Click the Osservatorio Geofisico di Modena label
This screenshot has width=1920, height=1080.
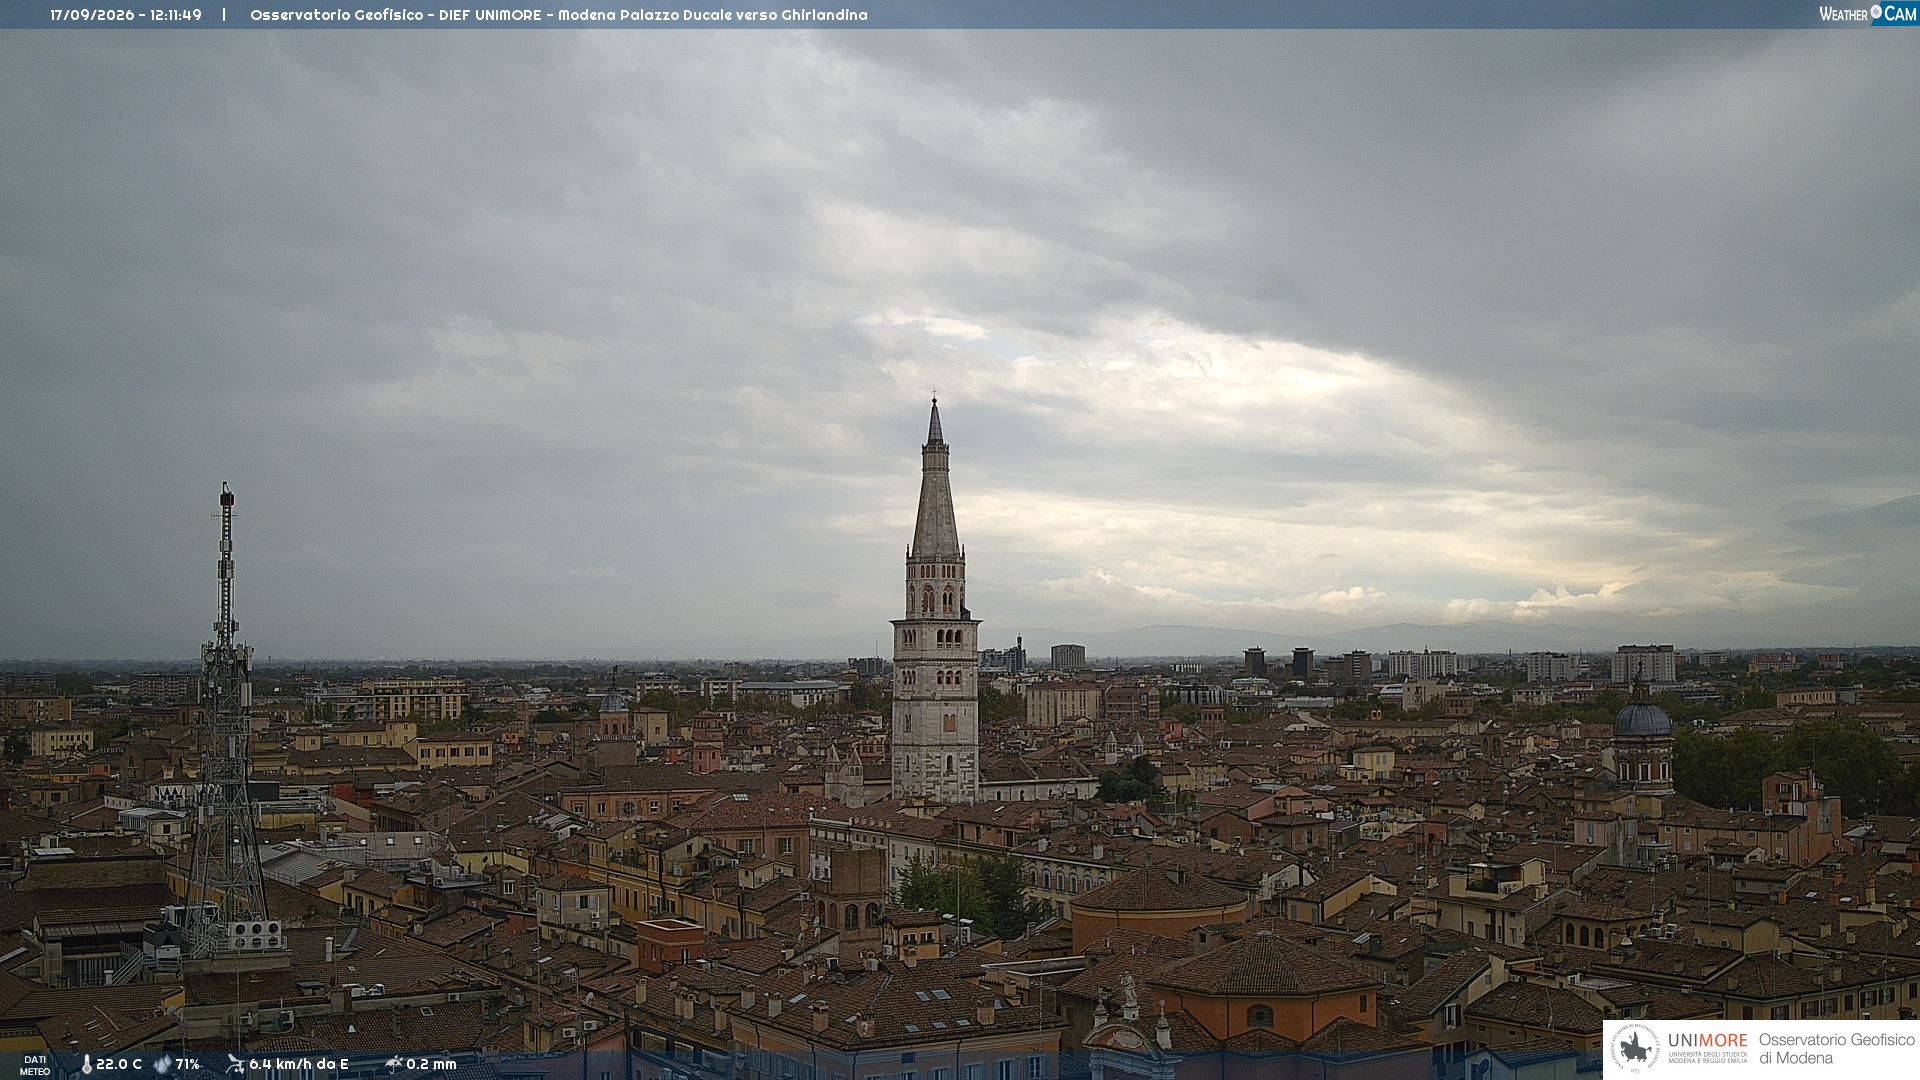[x=1836, y=1049]
